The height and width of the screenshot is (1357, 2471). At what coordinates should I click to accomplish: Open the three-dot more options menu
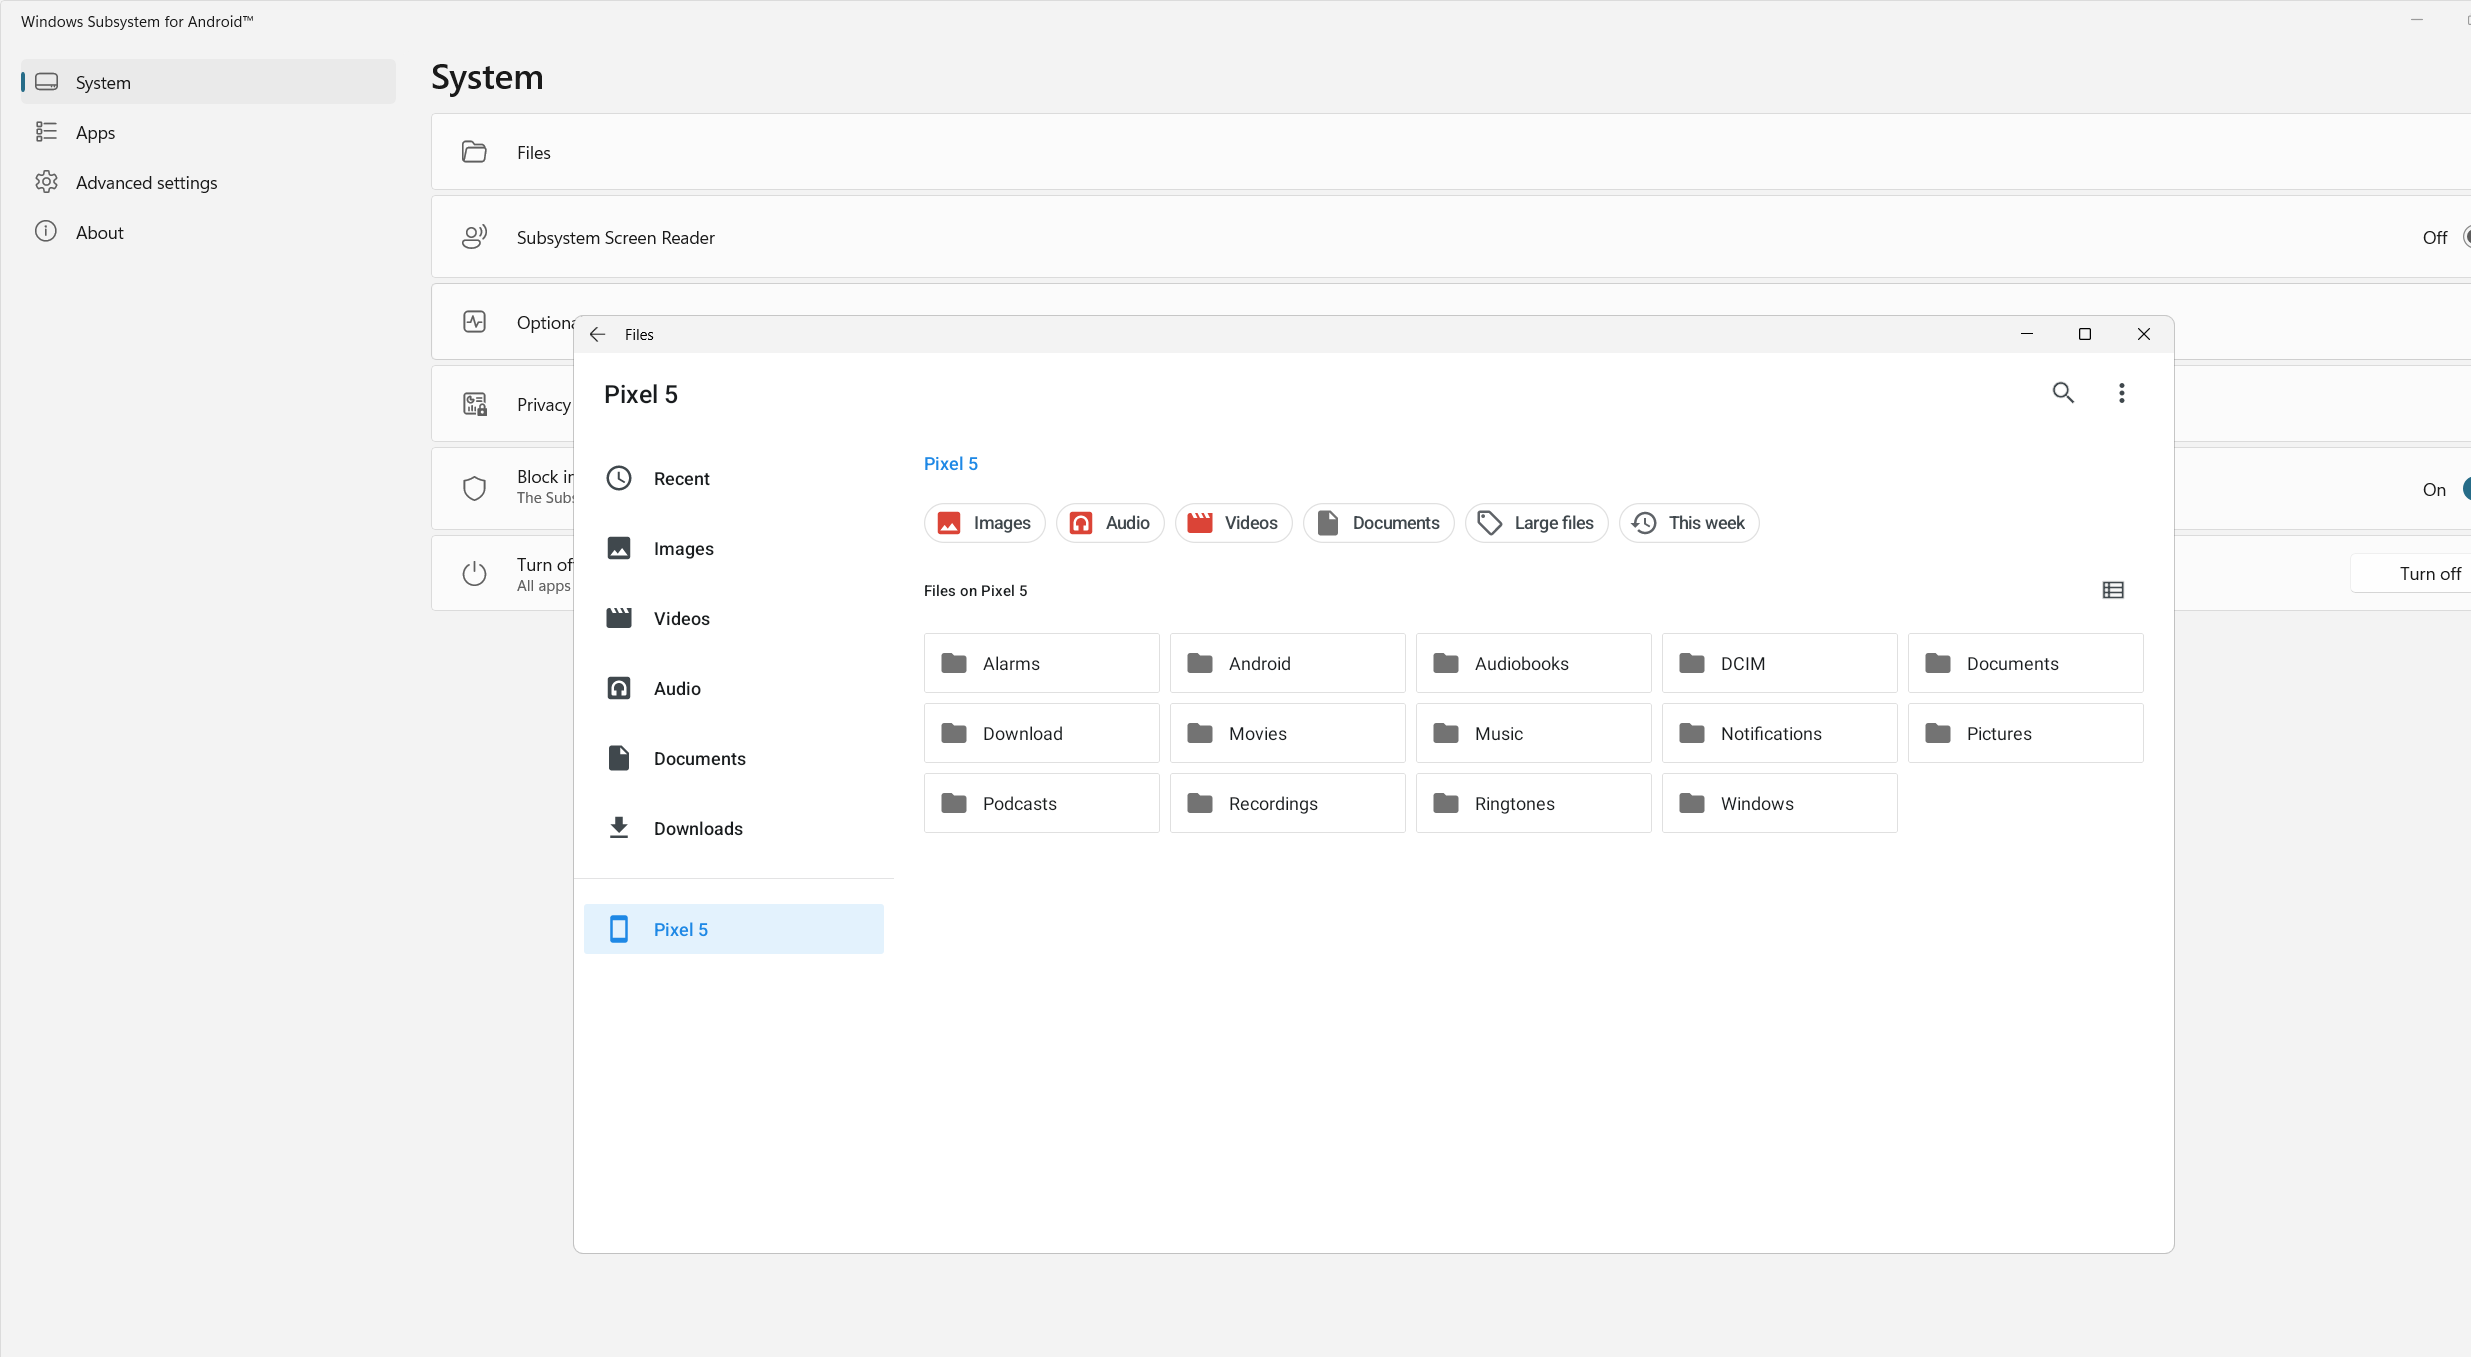coord(2121,393)
